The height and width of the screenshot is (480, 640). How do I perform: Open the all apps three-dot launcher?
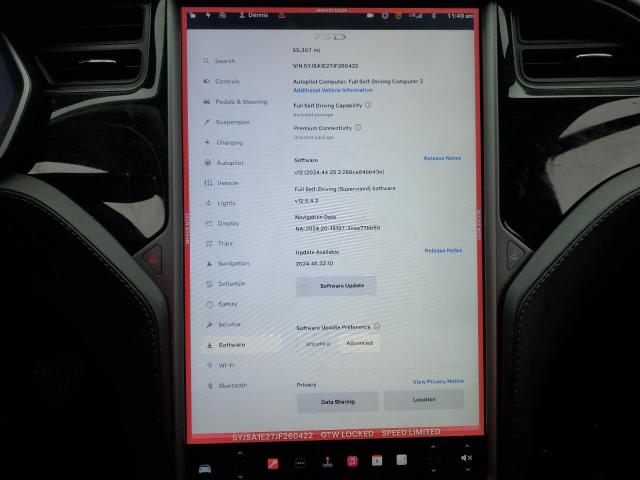pyautogui.click(x=300, y=463)
